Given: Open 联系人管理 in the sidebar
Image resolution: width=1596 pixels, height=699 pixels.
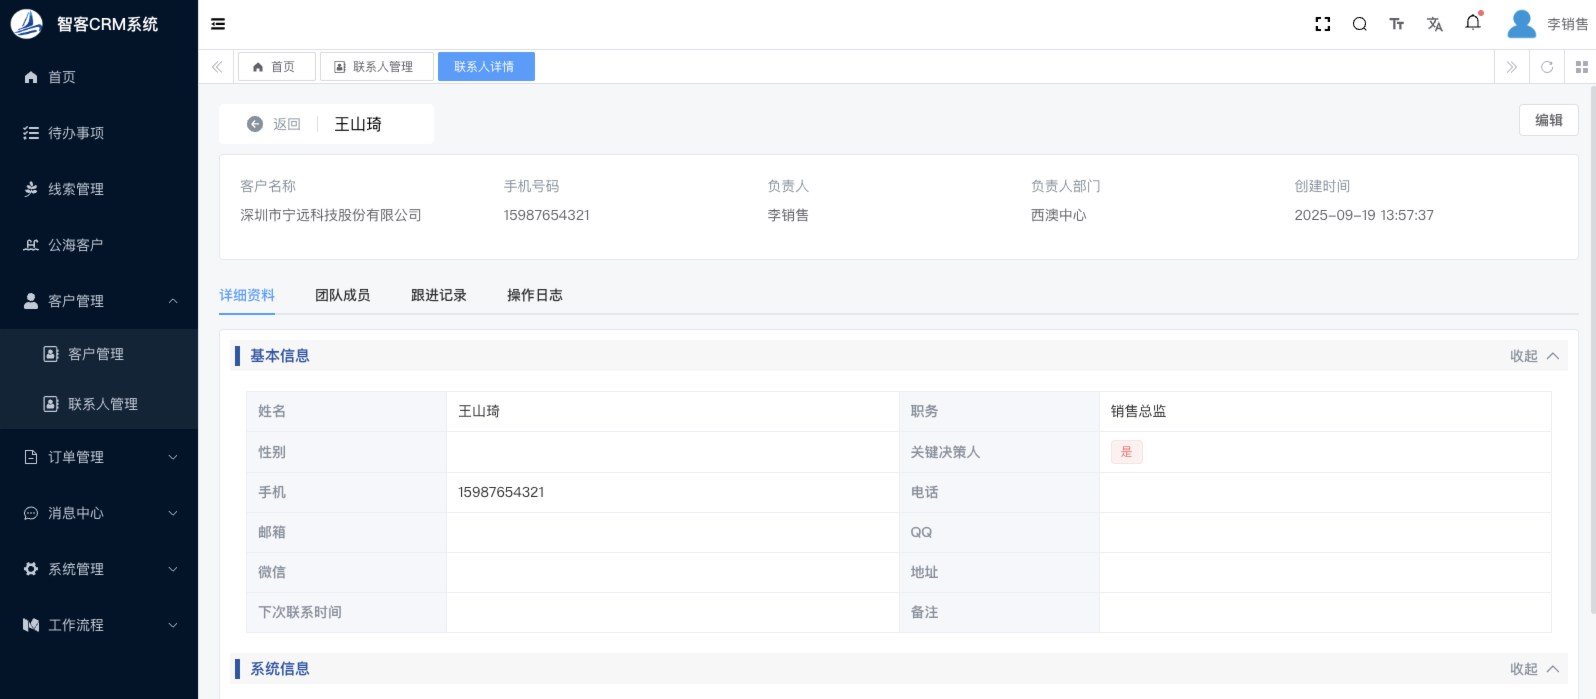Looking at the screenshot, I should point(102,404).
